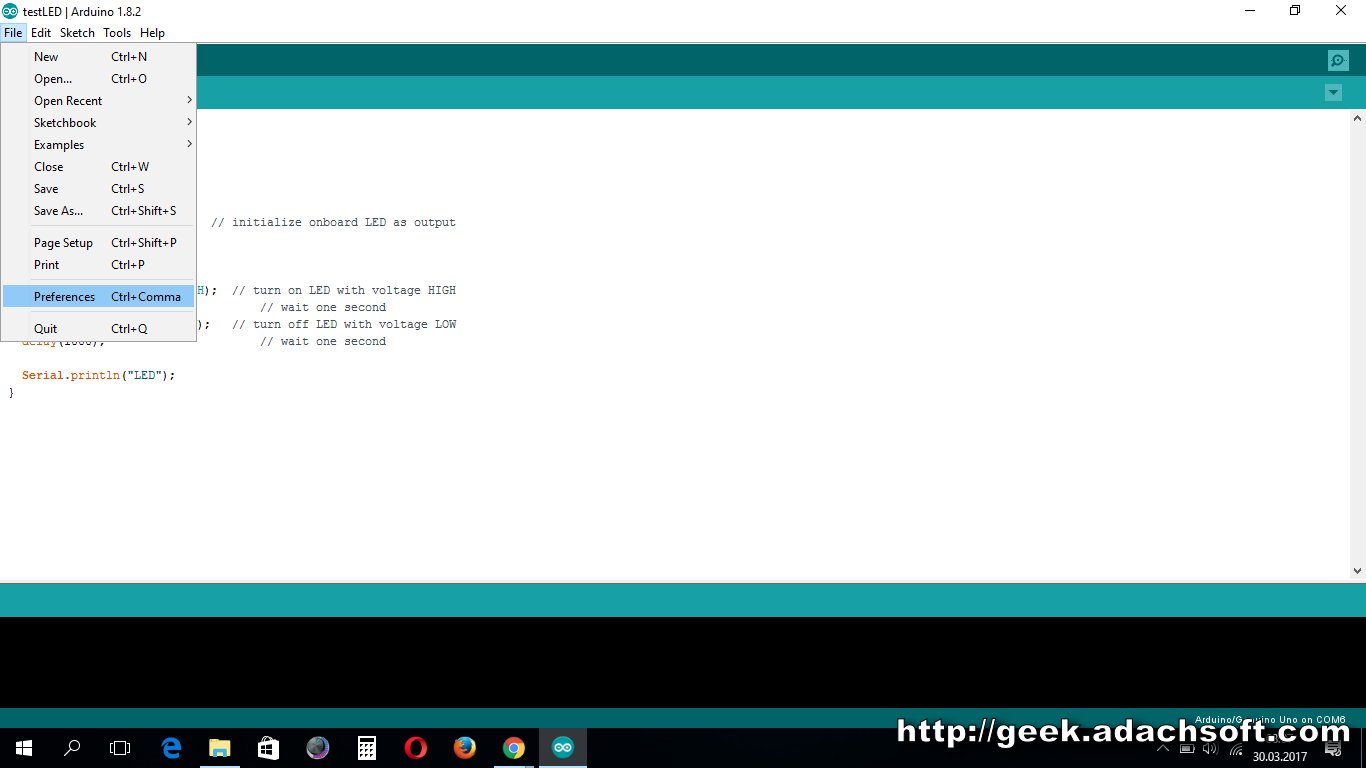Select Save in the File menu
Viewport: 1366px width, 768px height.
click(98, 189)
